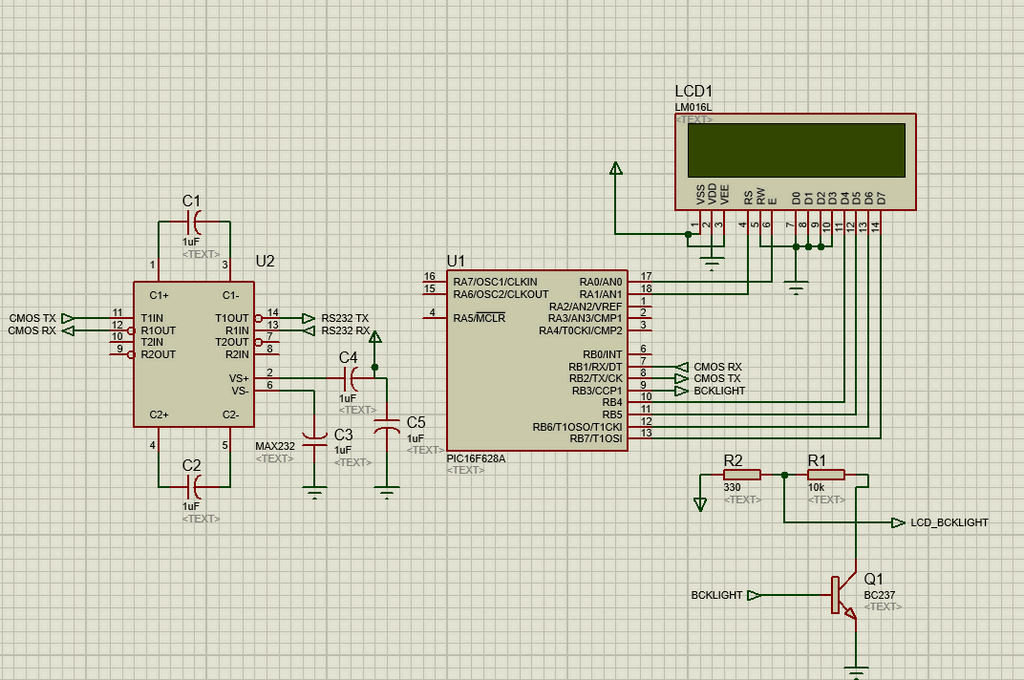Click the PIC16F628A part name
The image size is (1024, 680).
476,459
